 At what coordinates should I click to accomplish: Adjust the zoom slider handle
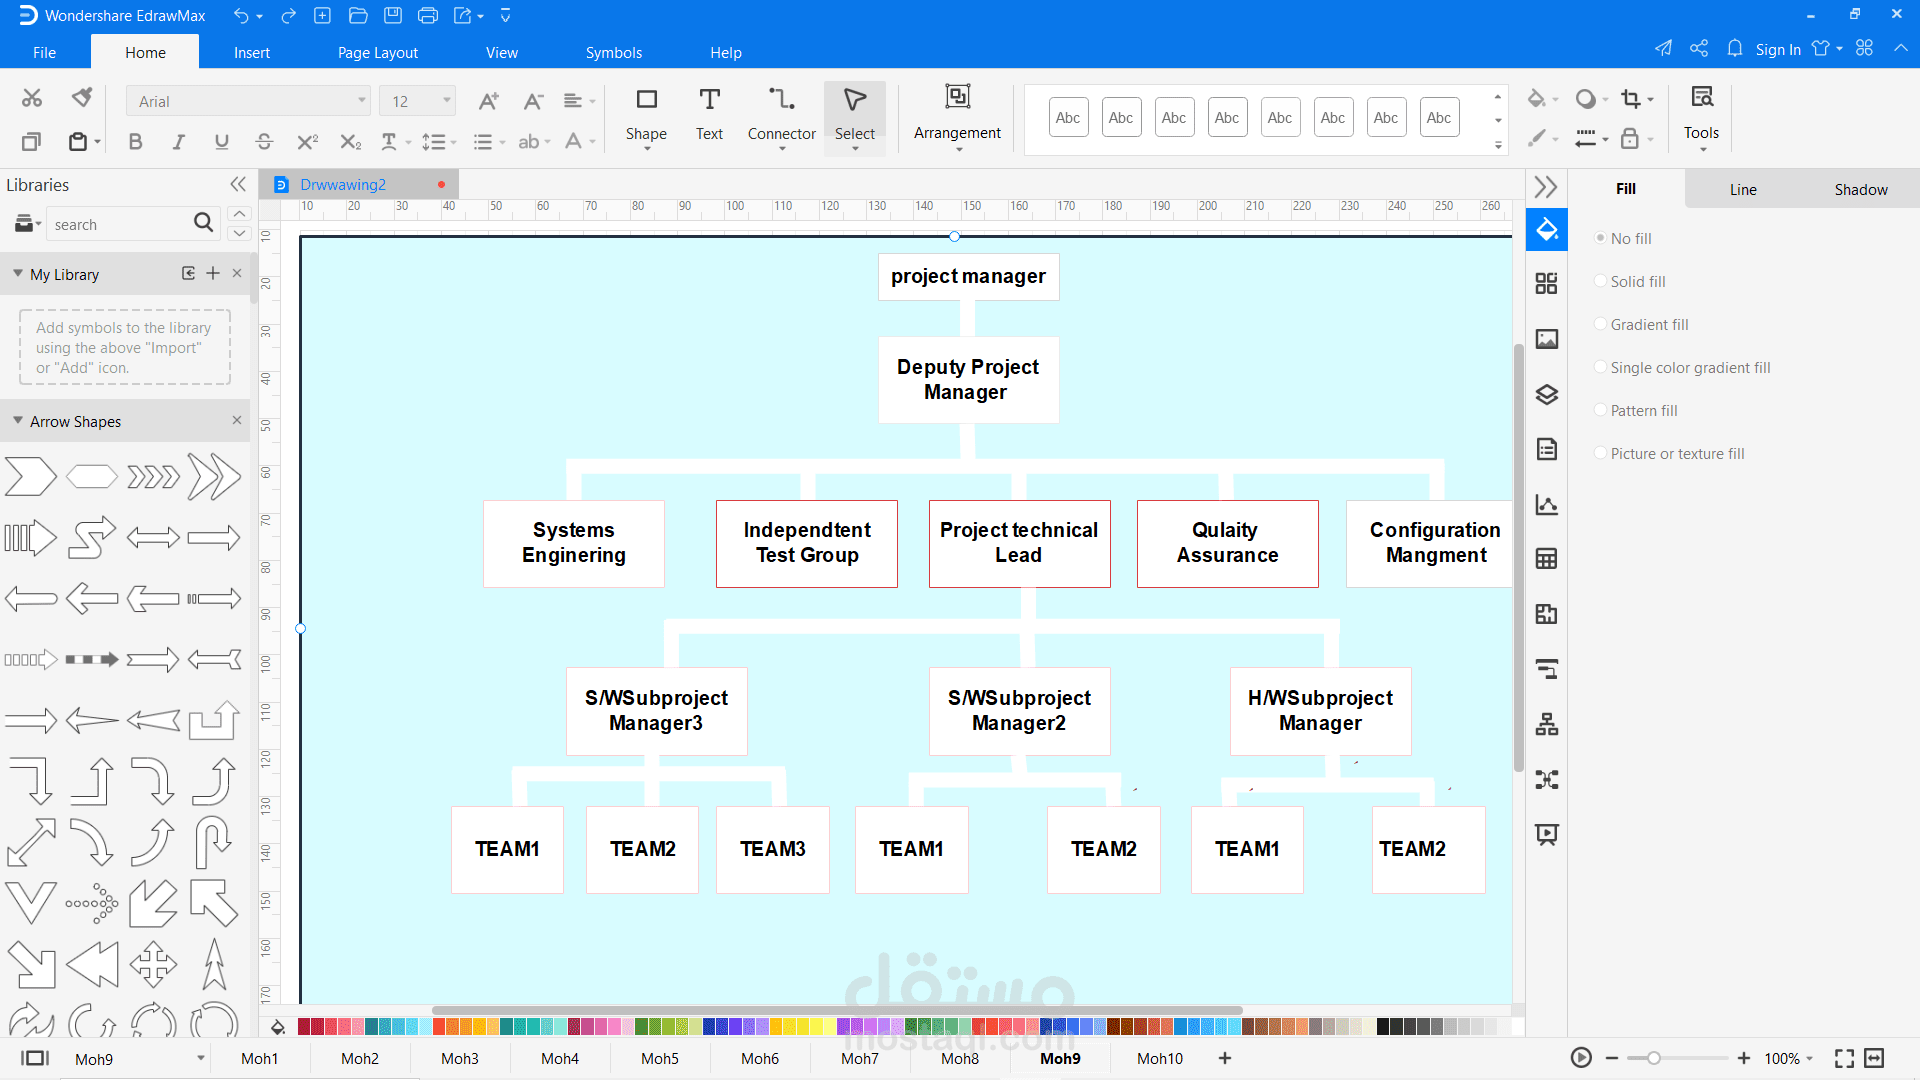(1654, 1058)
